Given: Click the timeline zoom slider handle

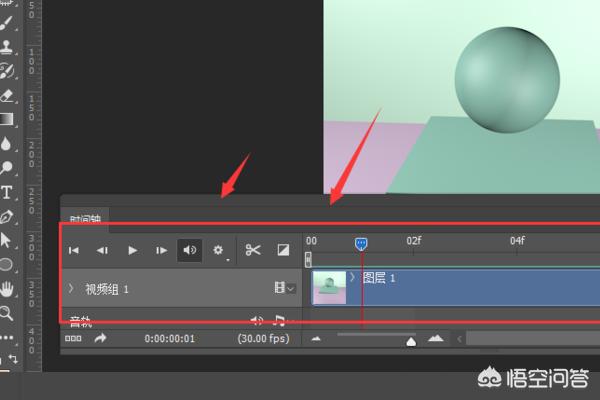Looking at the screenshot, I should [x=411, y=341].
